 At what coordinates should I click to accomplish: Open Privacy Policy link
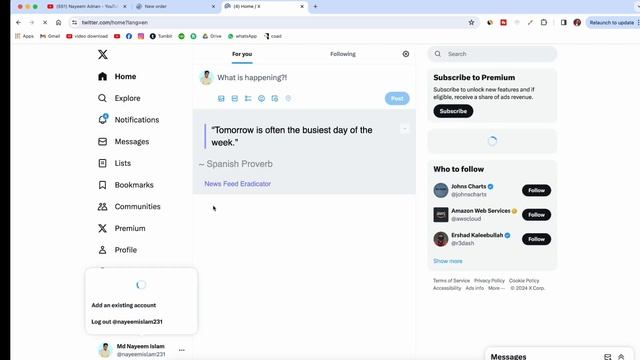489,280
